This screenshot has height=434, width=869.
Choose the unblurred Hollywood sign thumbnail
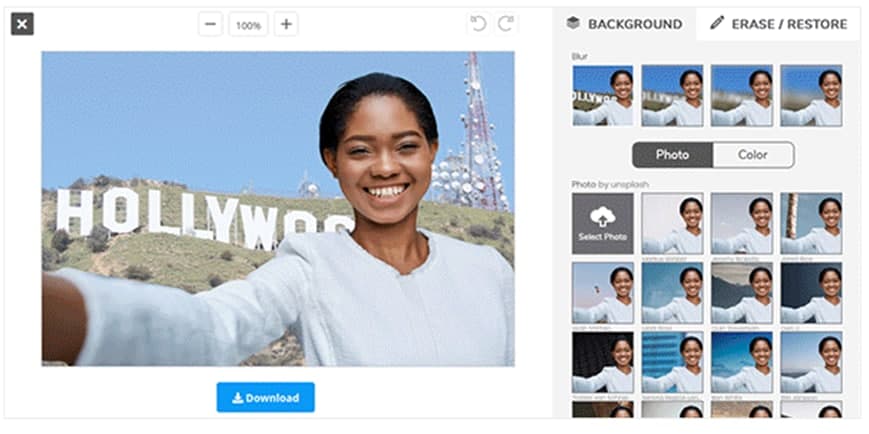point(603,95)
